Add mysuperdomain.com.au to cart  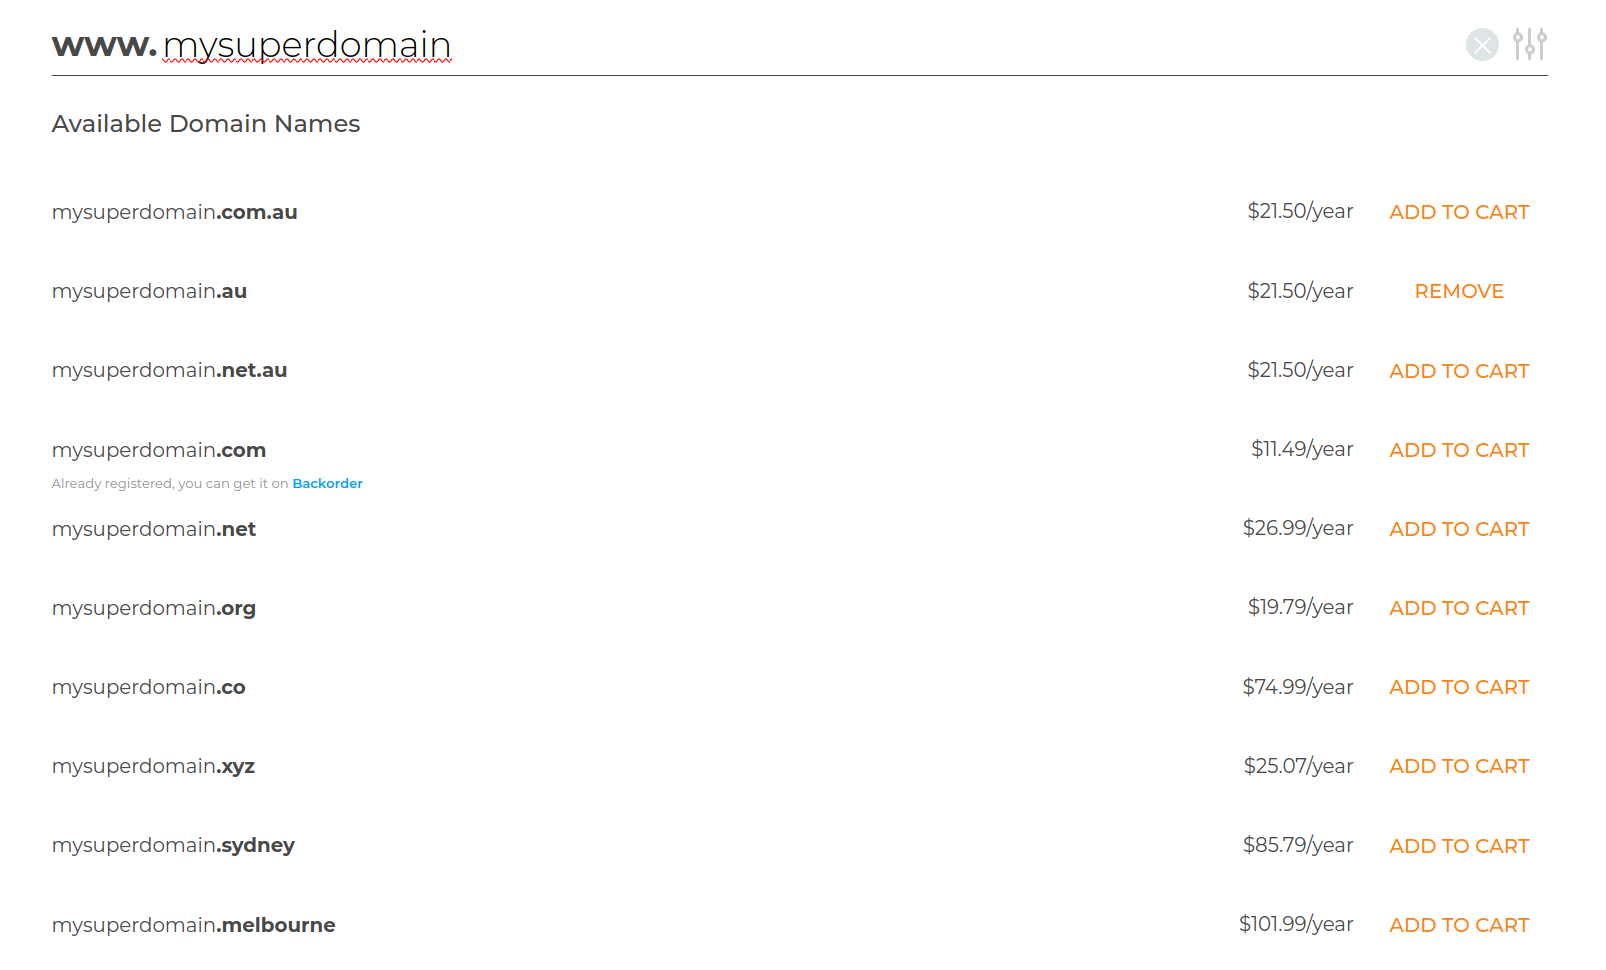tap(1458, 212)
